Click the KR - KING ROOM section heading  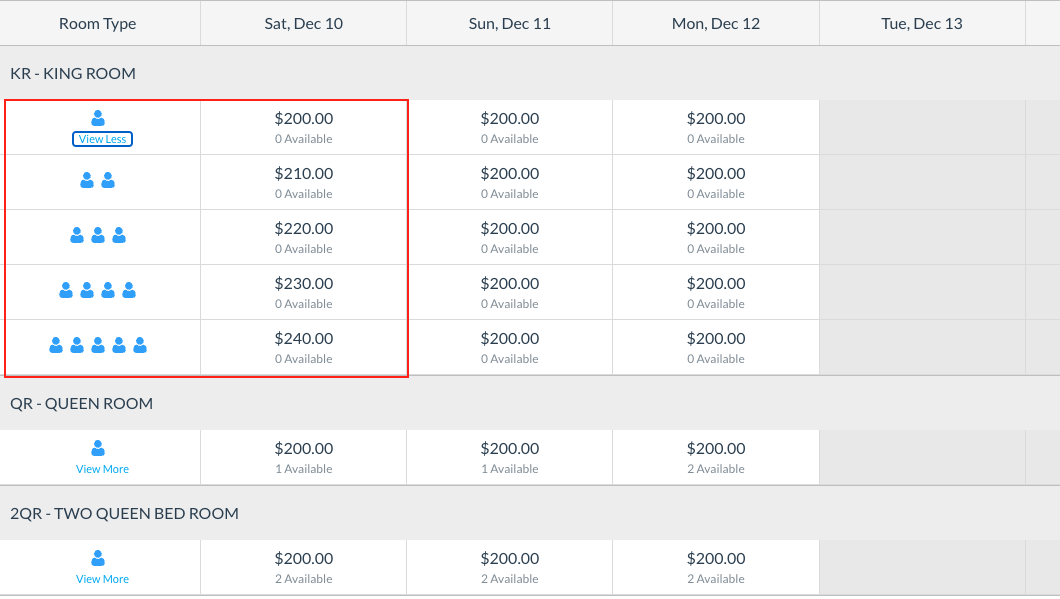pos(73,74)
